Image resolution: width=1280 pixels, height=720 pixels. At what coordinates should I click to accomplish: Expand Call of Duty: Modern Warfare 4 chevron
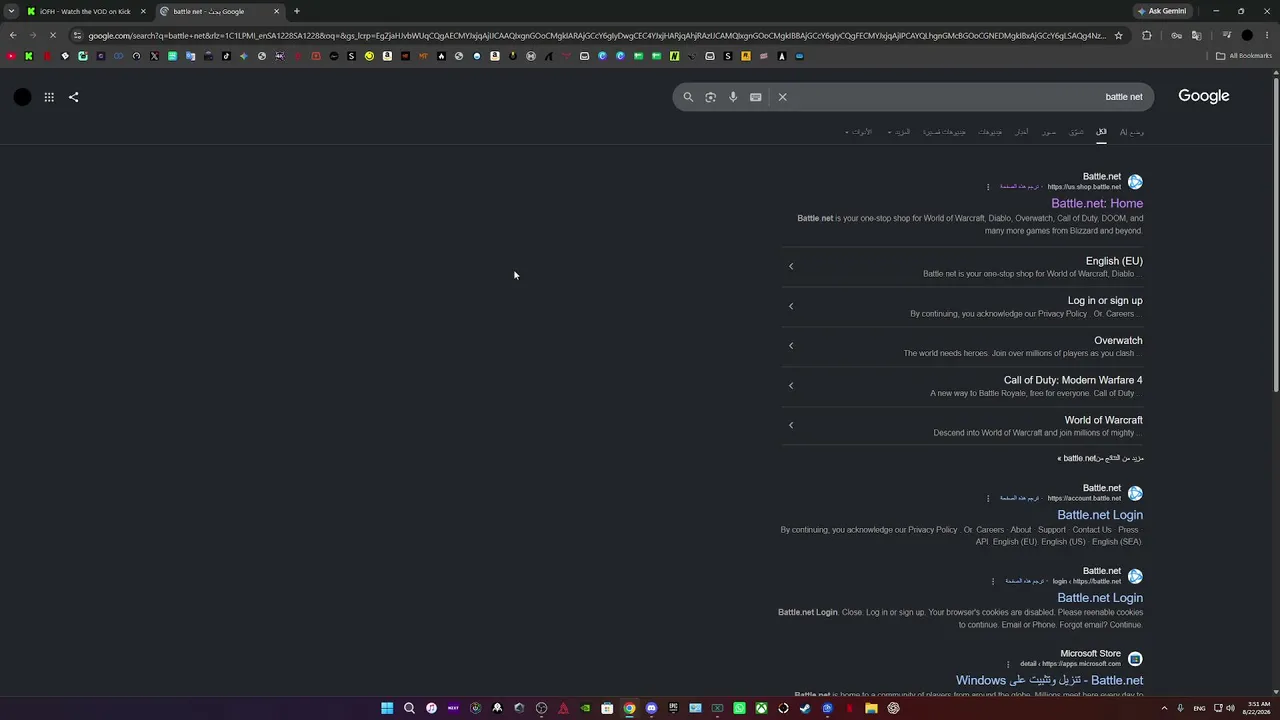[791, 385]
